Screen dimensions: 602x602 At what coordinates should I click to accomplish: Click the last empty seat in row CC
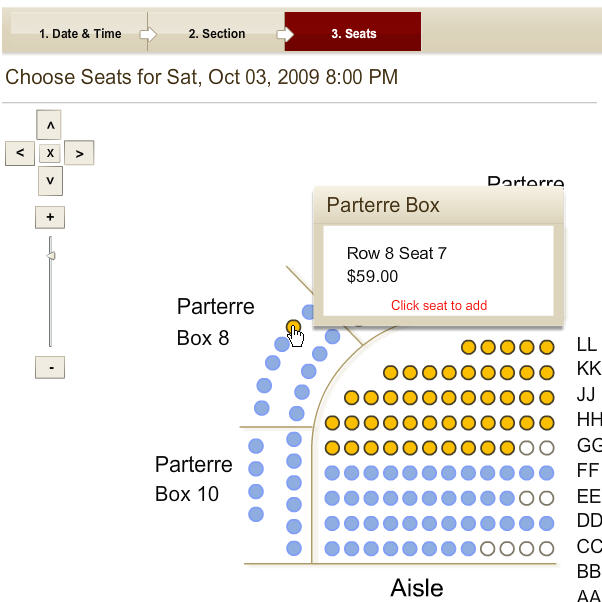[x=546, y=549]
